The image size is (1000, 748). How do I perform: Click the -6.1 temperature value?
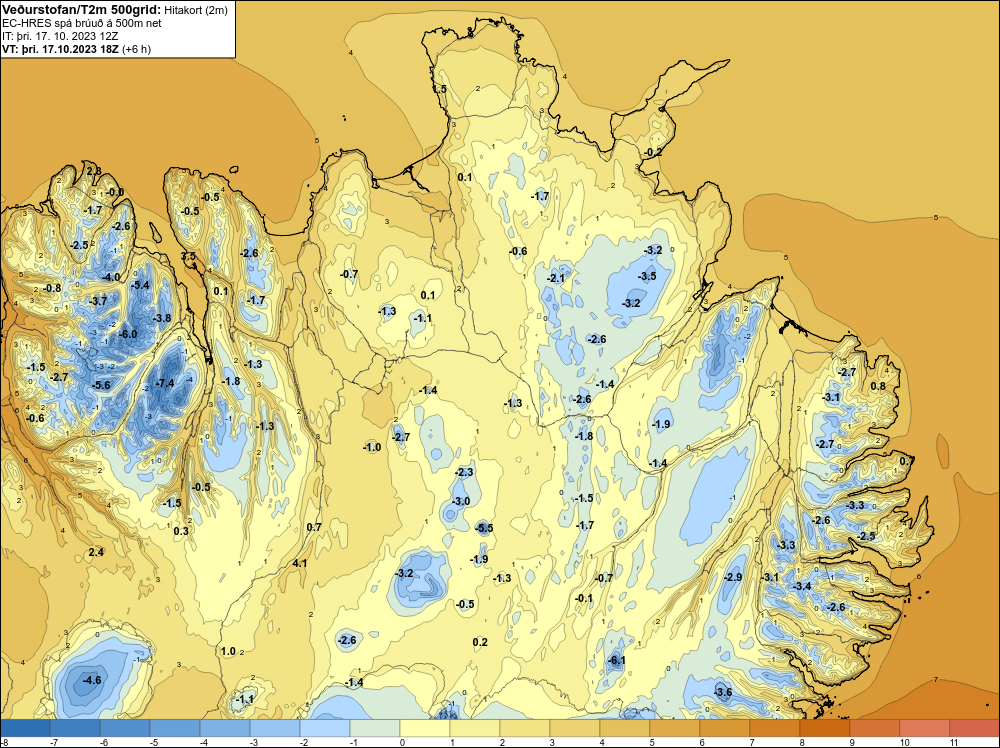click(616, 661)
